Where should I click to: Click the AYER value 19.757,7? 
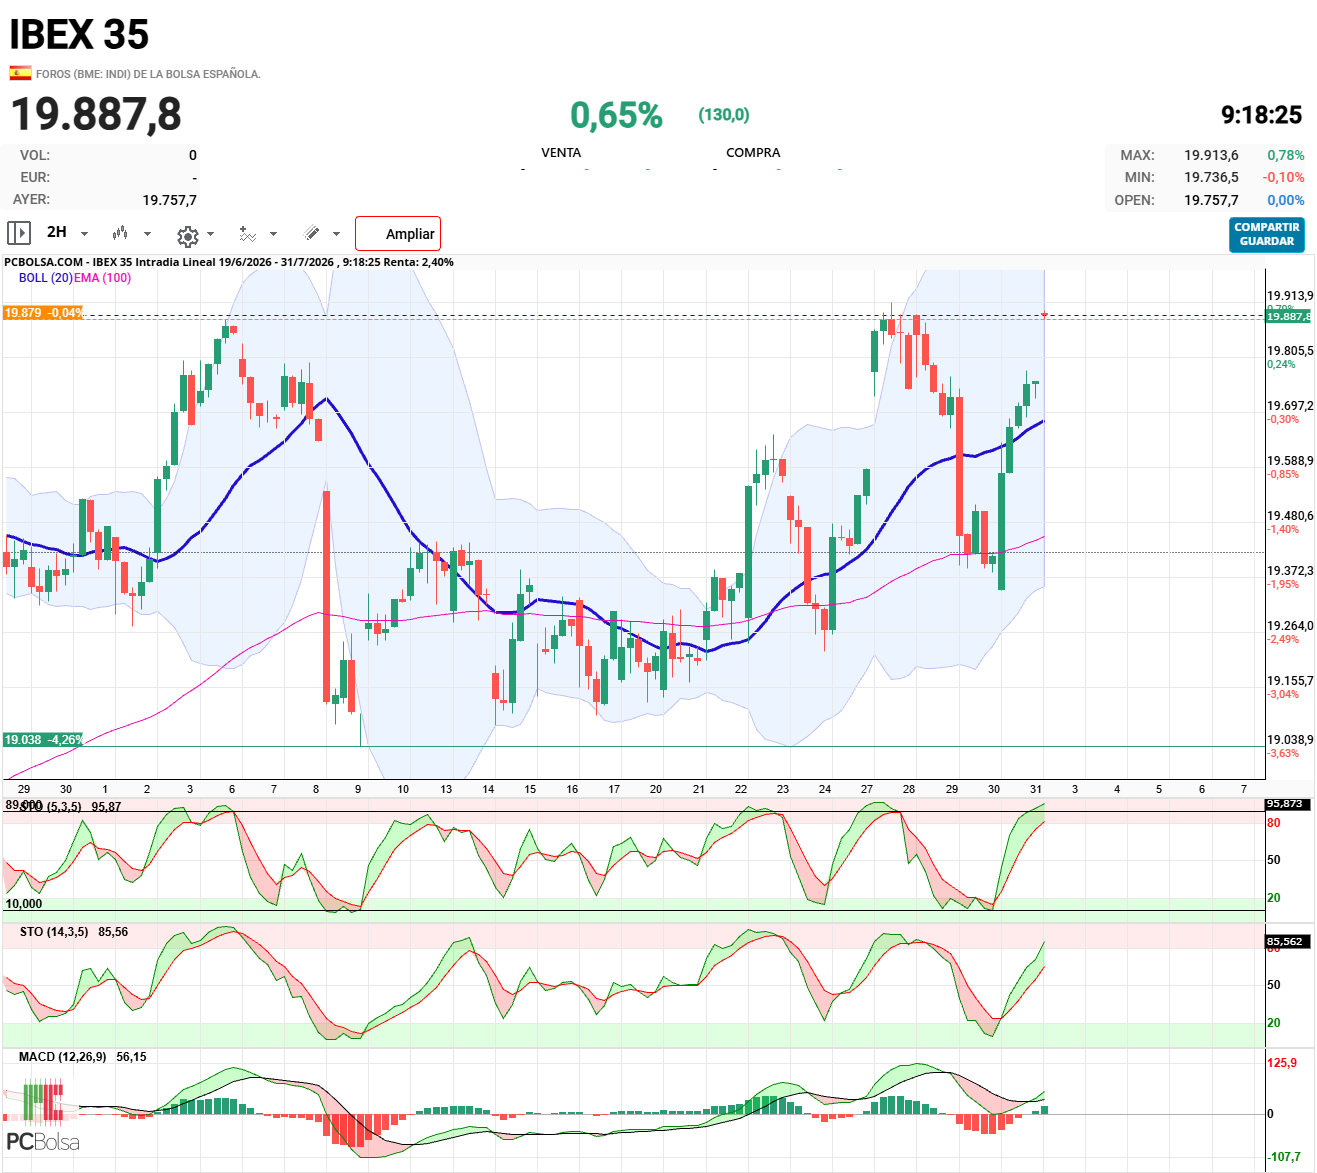pos(170,200)
